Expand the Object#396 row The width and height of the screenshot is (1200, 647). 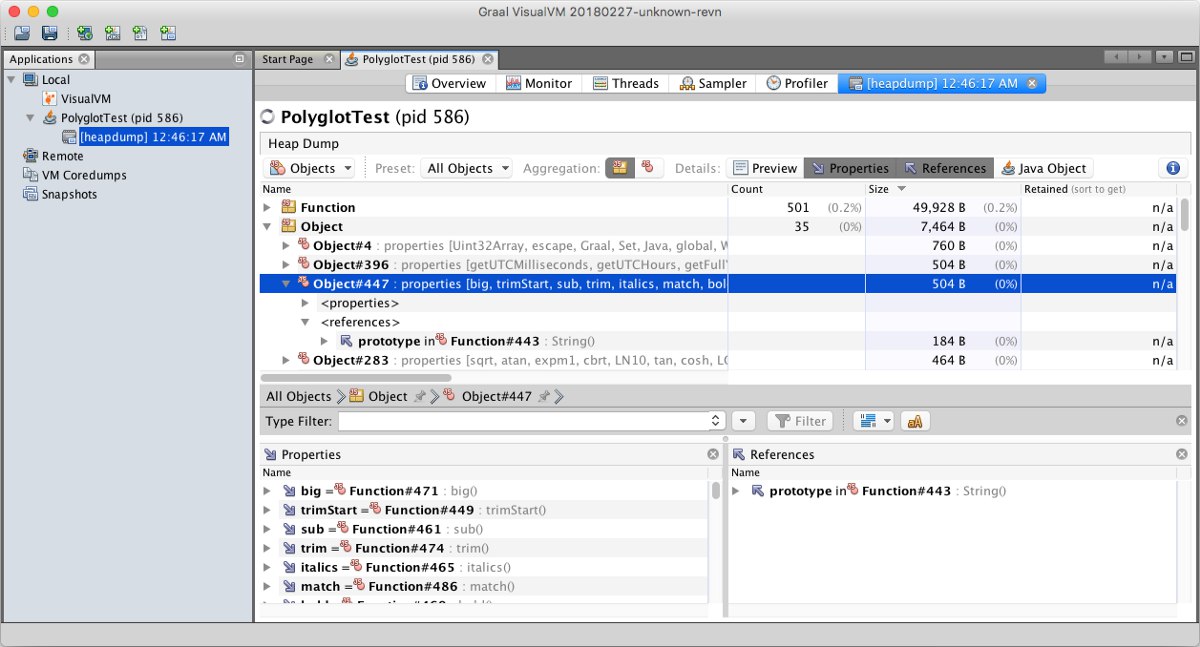point(287,264)
